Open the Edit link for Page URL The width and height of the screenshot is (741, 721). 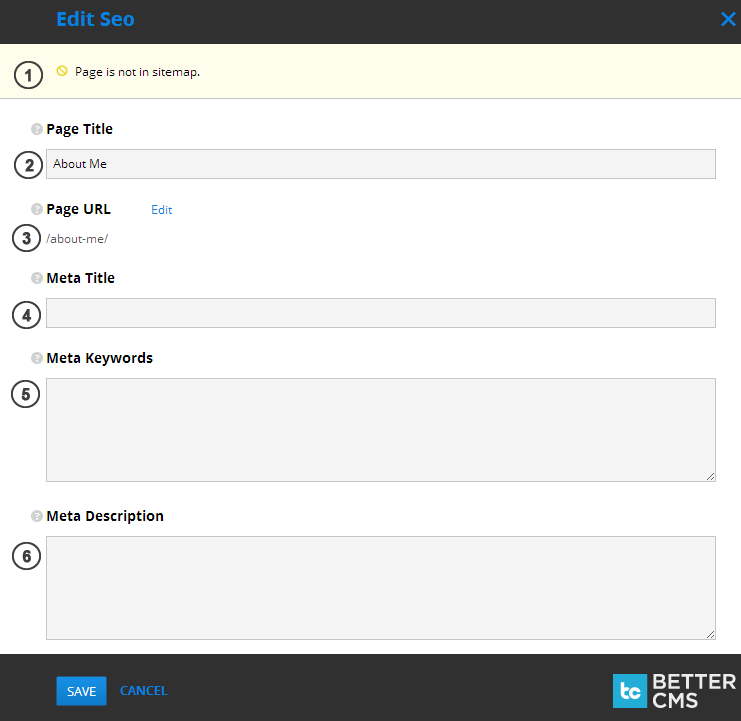click(x=162, y=210)
